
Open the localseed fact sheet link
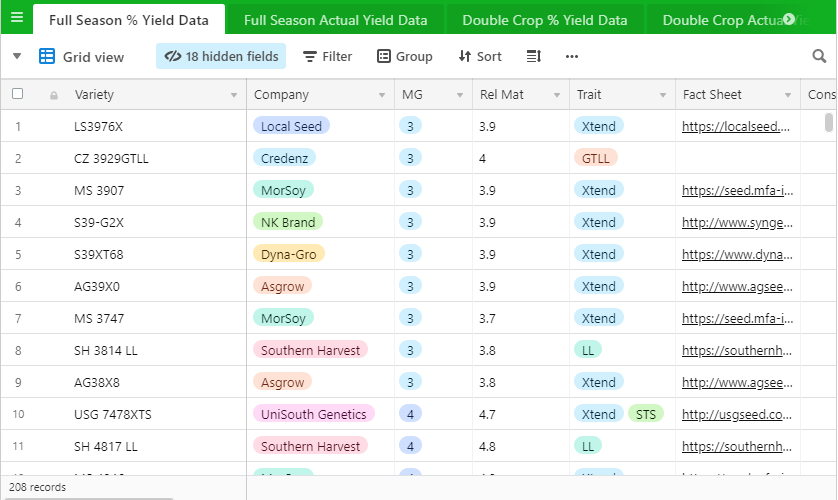tap(736, 127)
